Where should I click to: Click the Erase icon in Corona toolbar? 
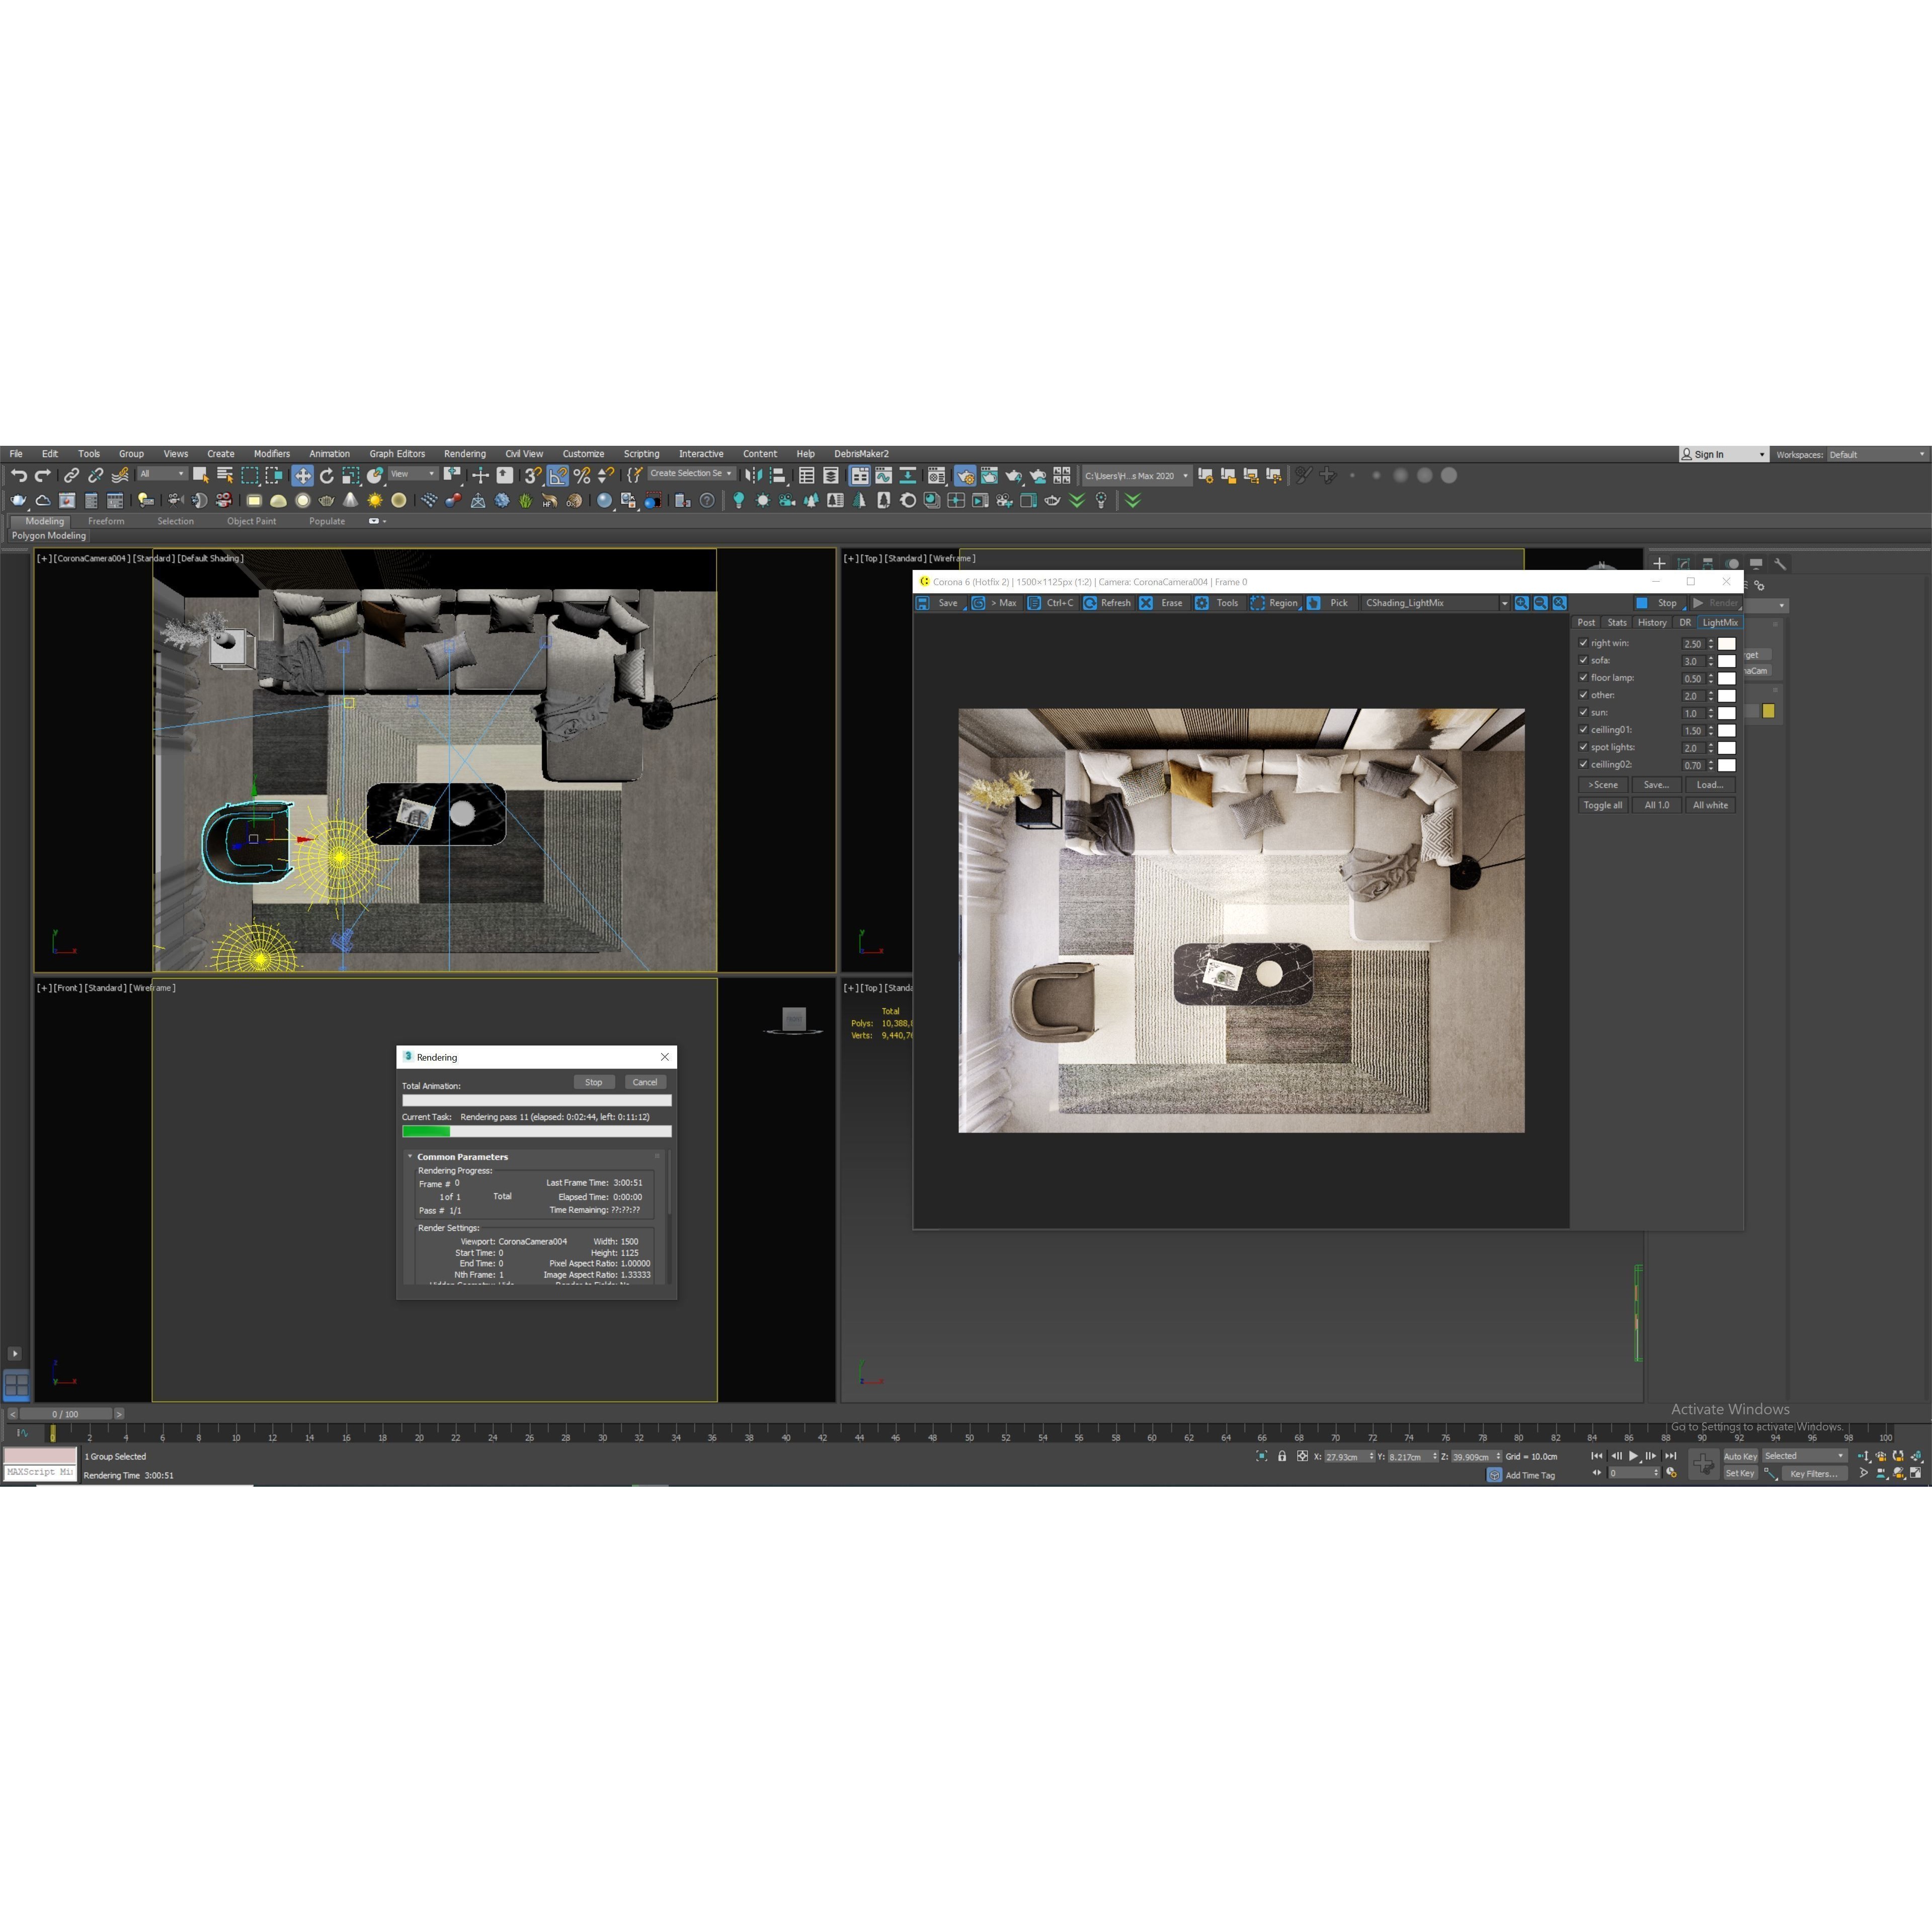pyautogui.click(x=1146, y=603)
